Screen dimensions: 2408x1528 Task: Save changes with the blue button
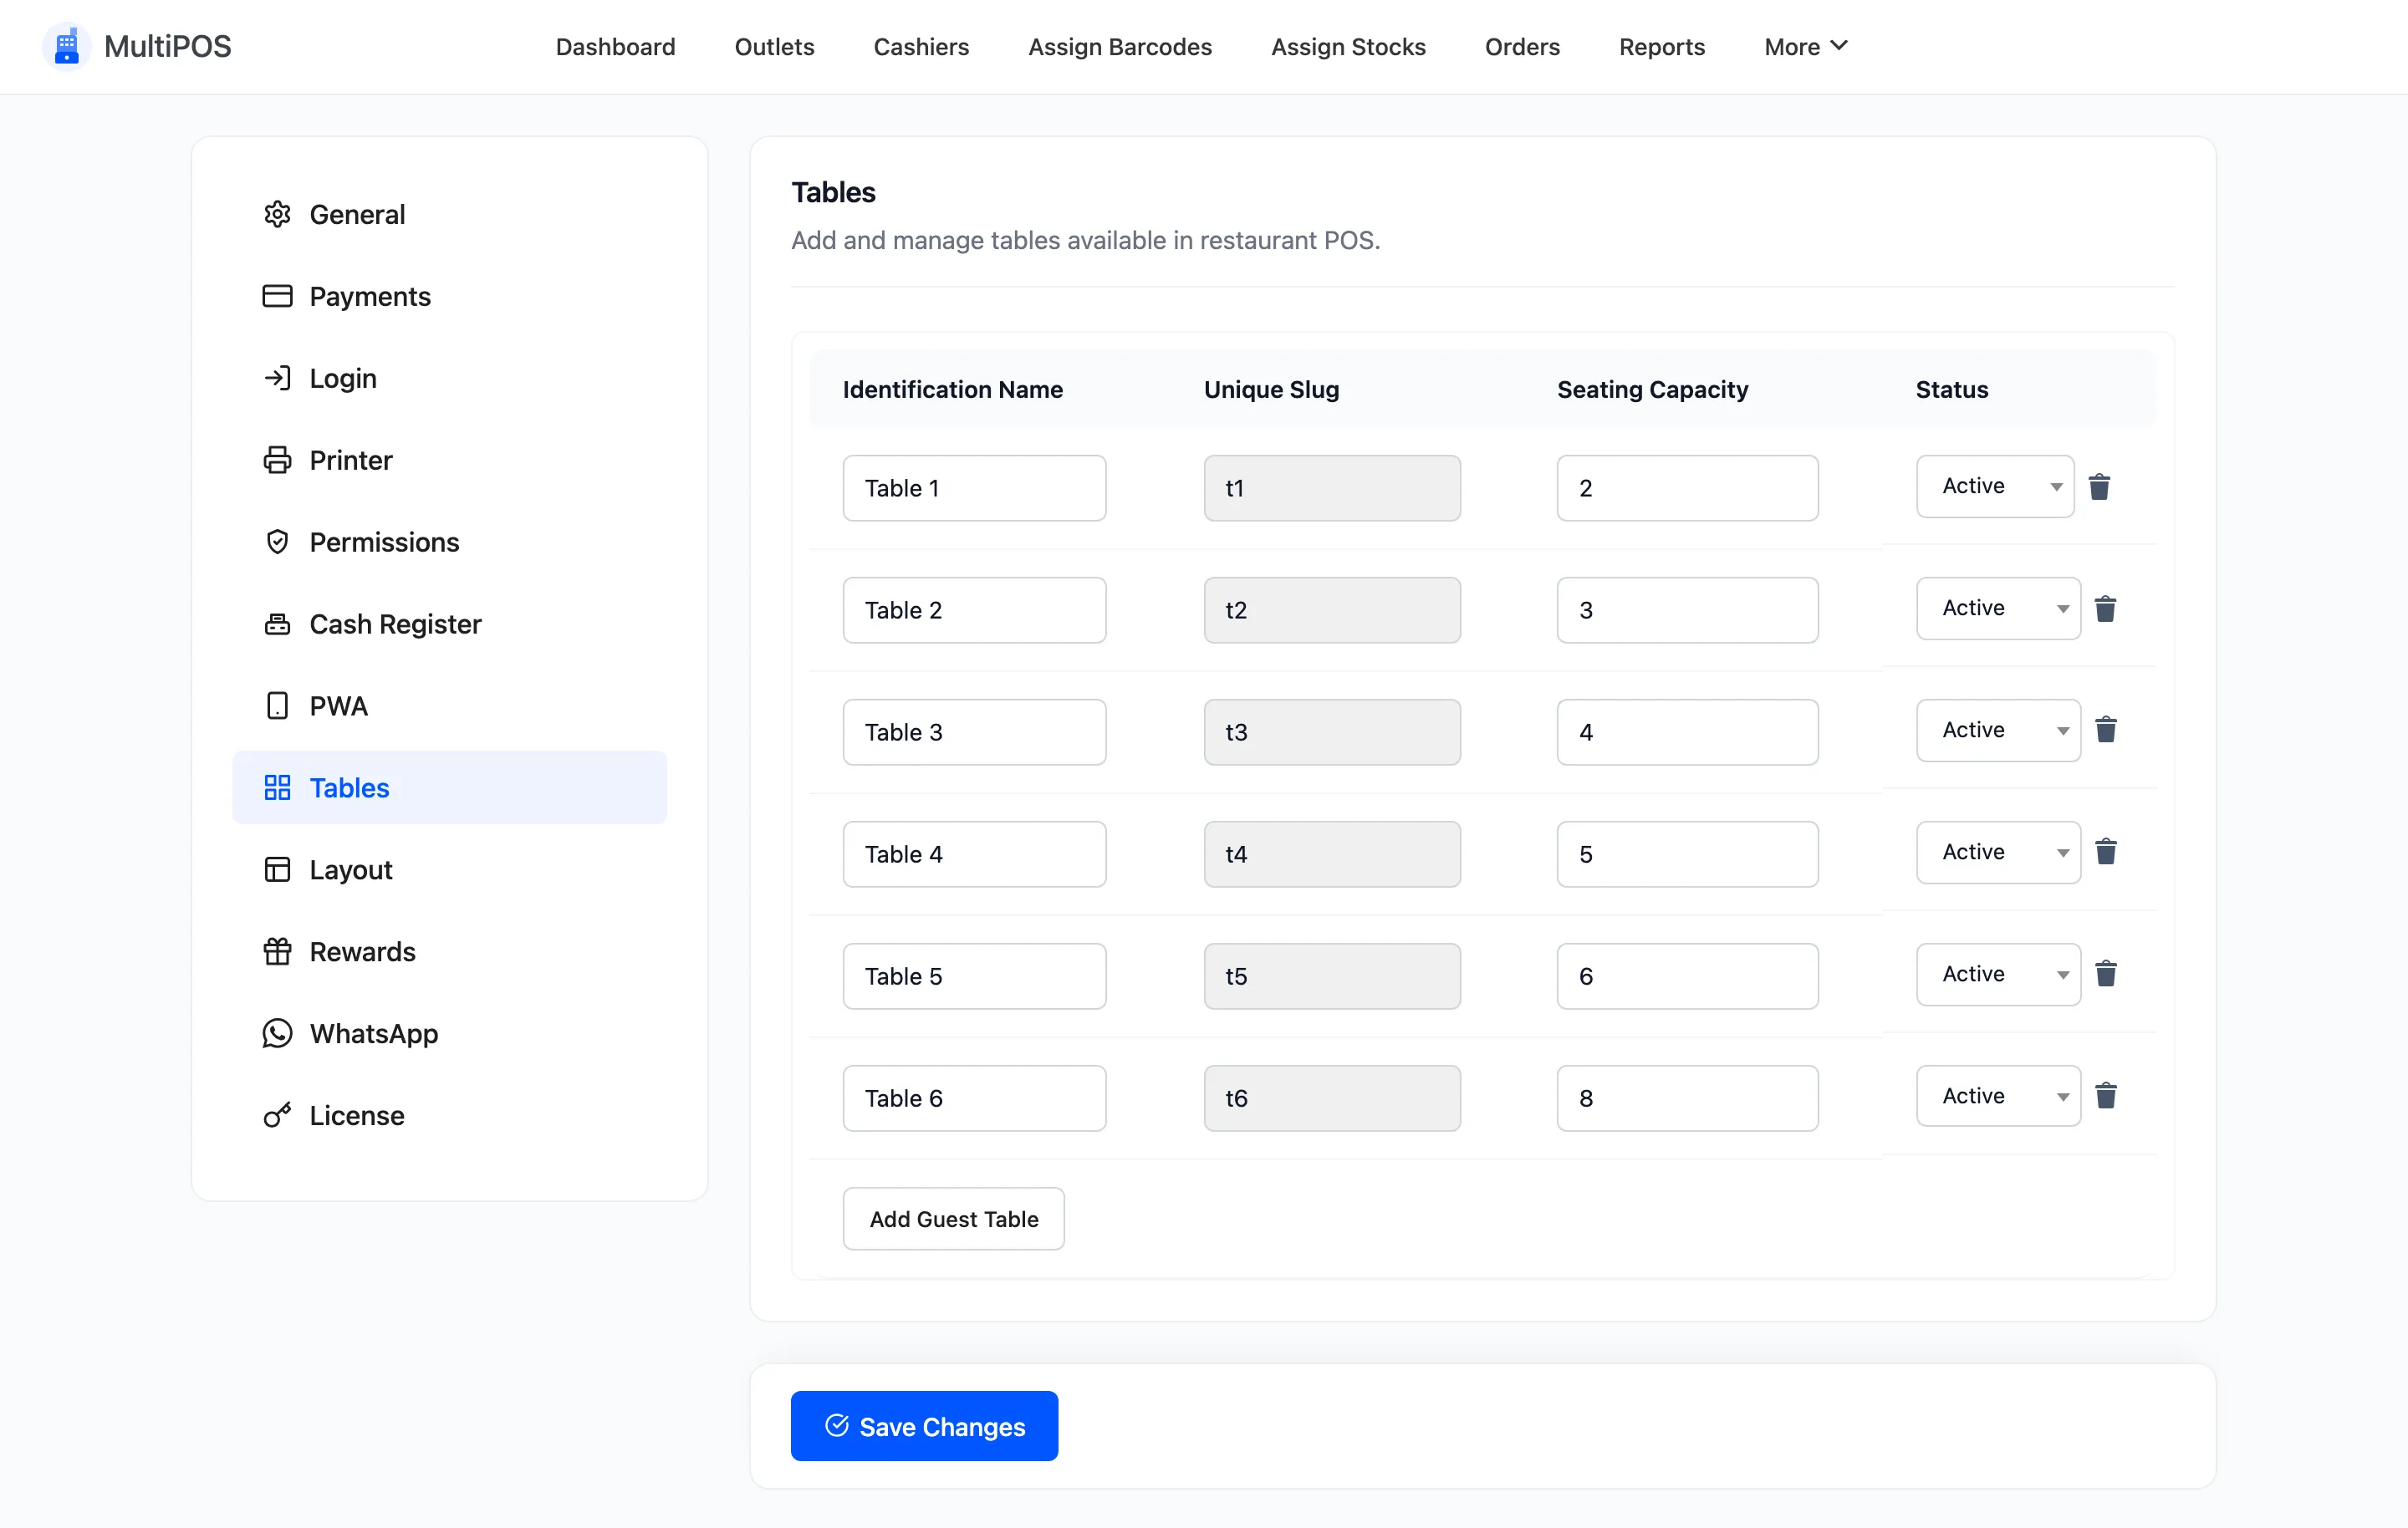[x=924, y=1426]
